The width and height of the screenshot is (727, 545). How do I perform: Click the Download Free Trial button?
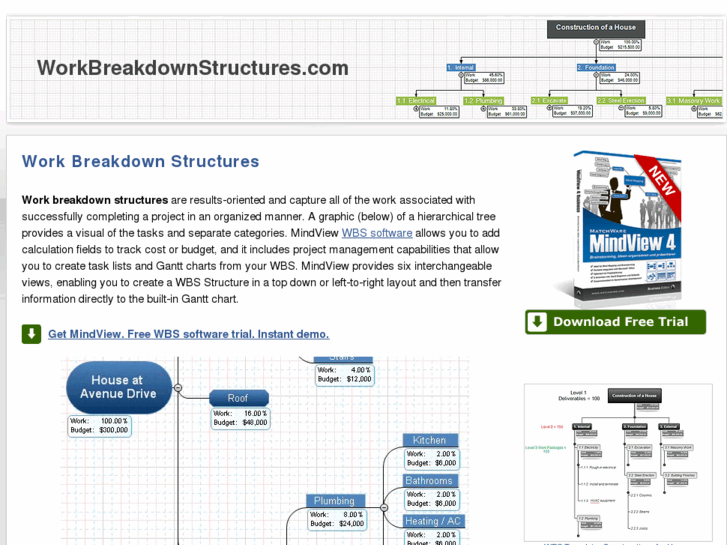[x=615, y=322]
